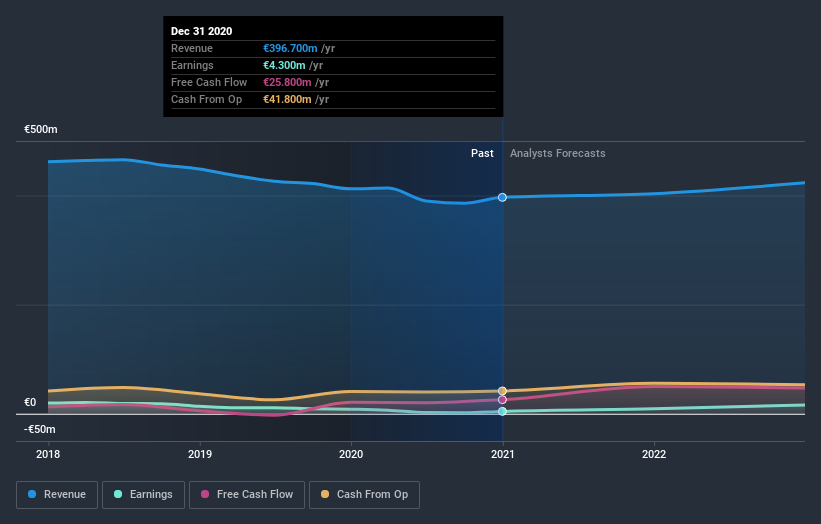This screenshot has width=821, height=524.
Task: Click the €0 y-axis label
Action: [30, 403]
